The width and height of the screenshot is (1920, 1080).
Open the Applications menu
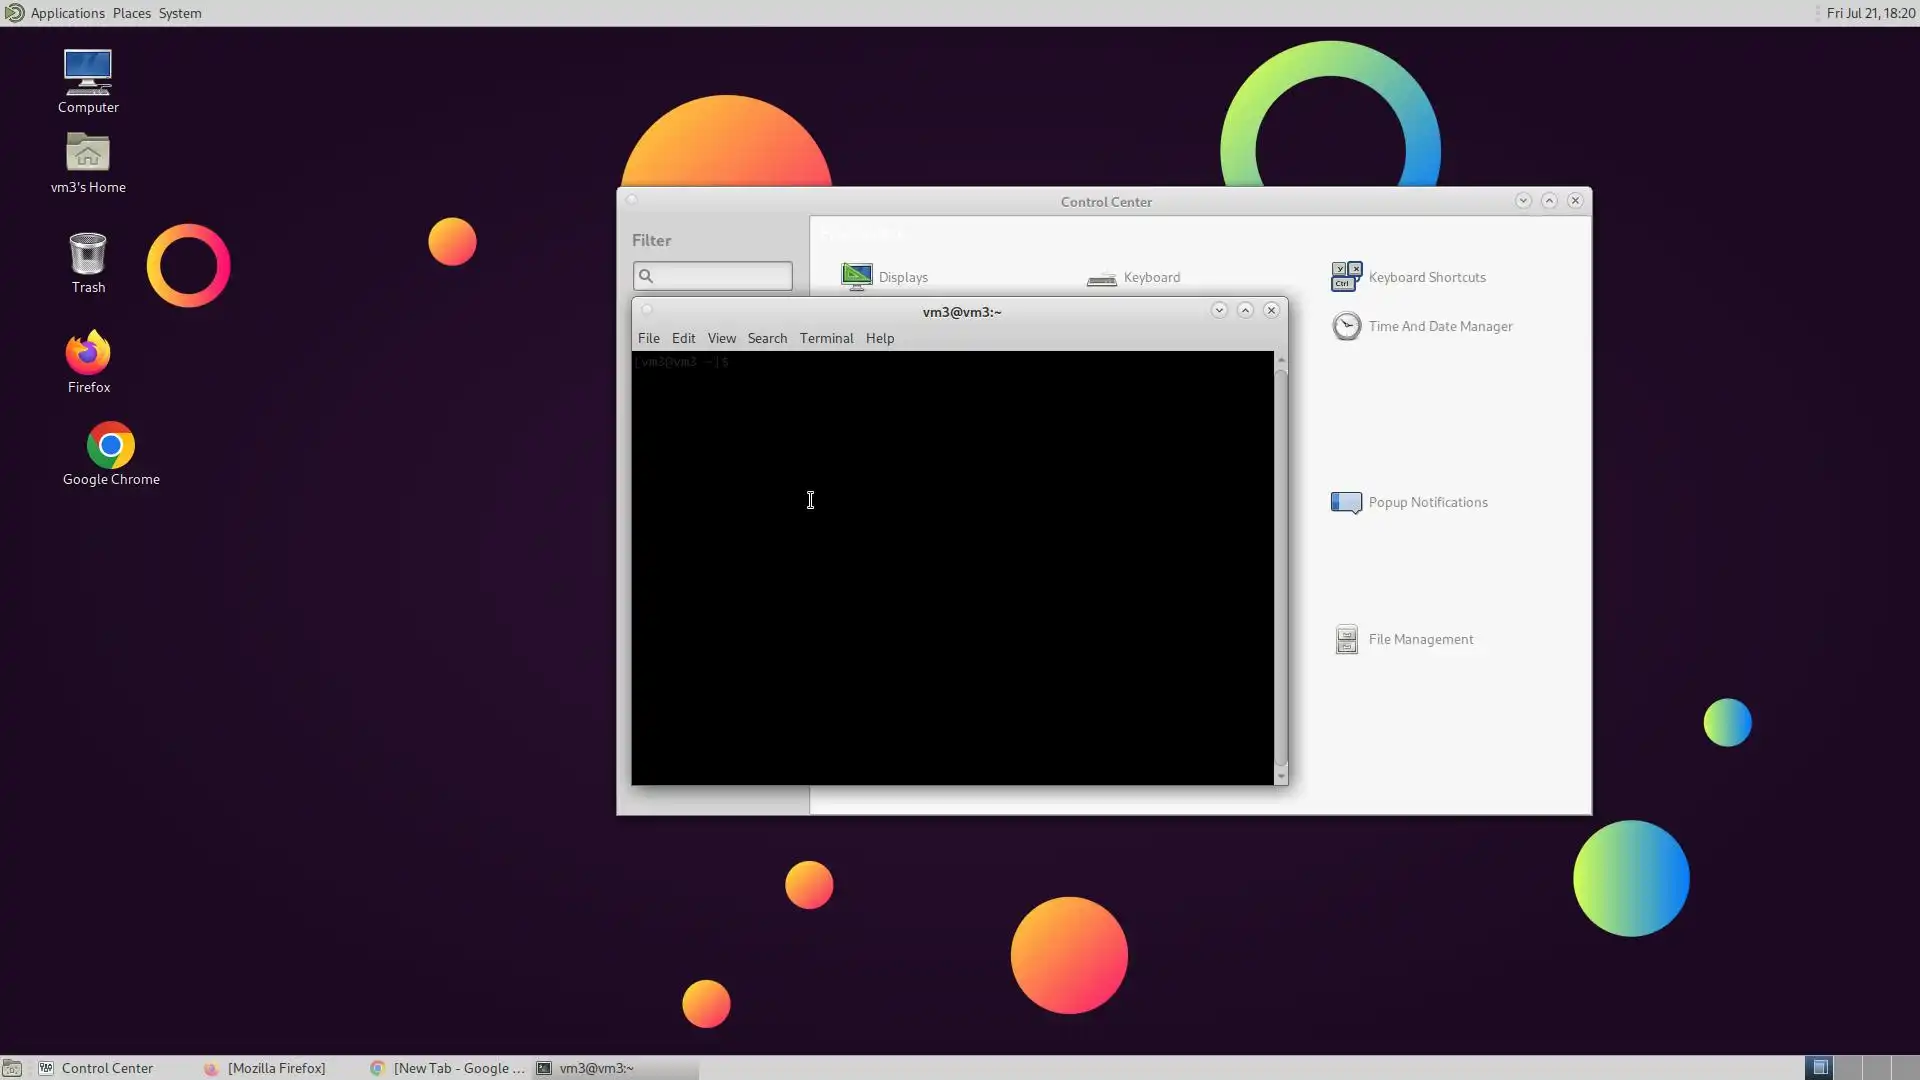tap(67, 13)
